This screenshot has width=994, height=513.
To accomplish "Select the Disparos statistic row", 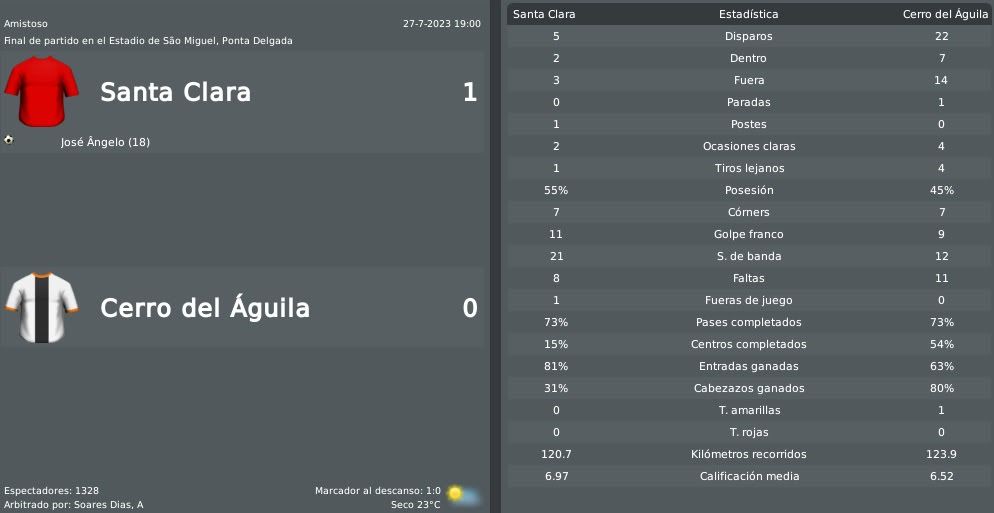I will (x=749, y=36).
